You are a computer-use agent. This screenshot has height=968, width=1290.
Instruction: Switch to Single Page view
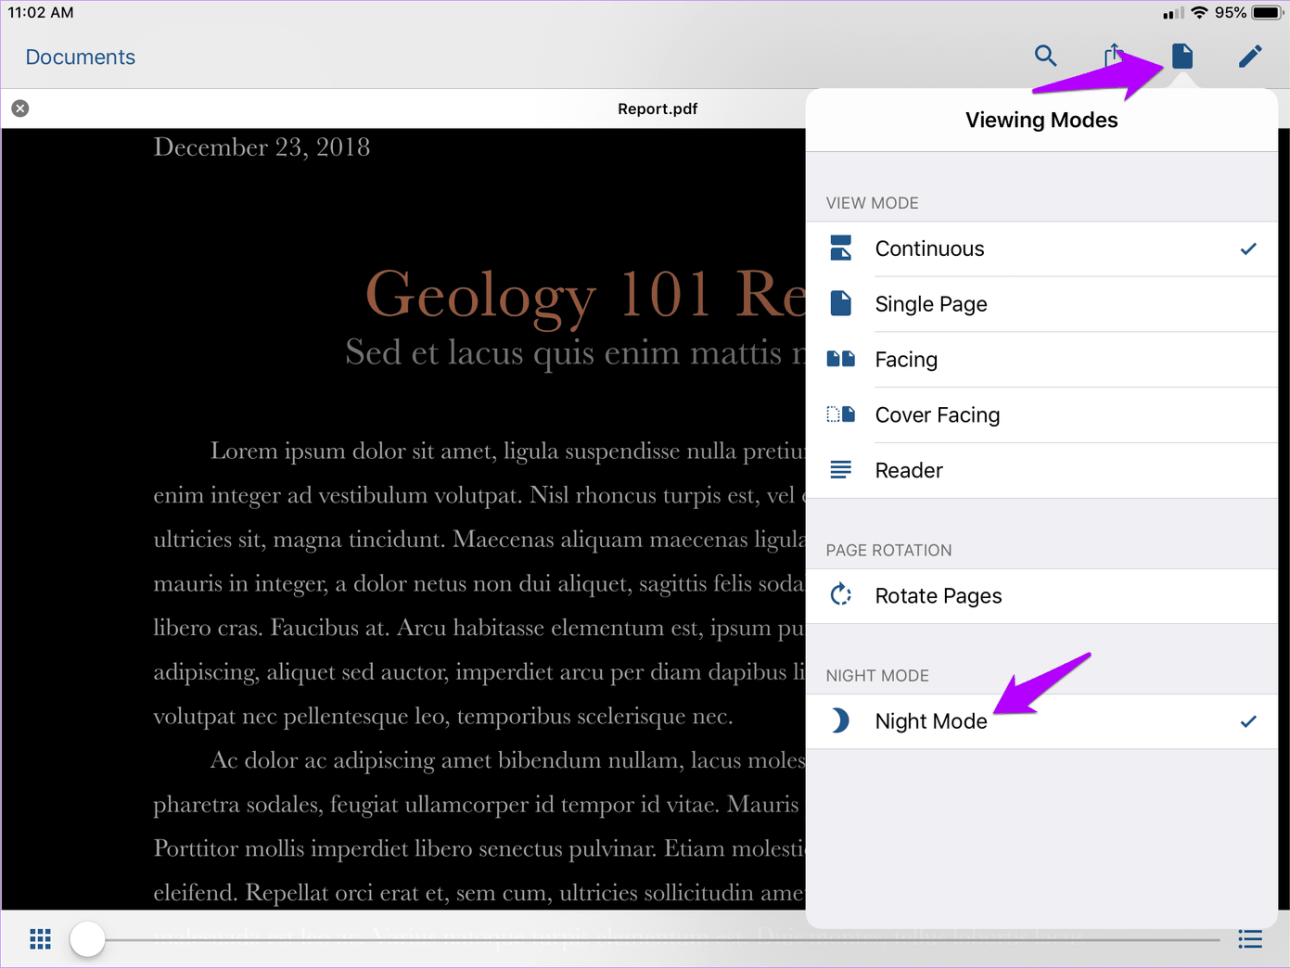(931, 304)
